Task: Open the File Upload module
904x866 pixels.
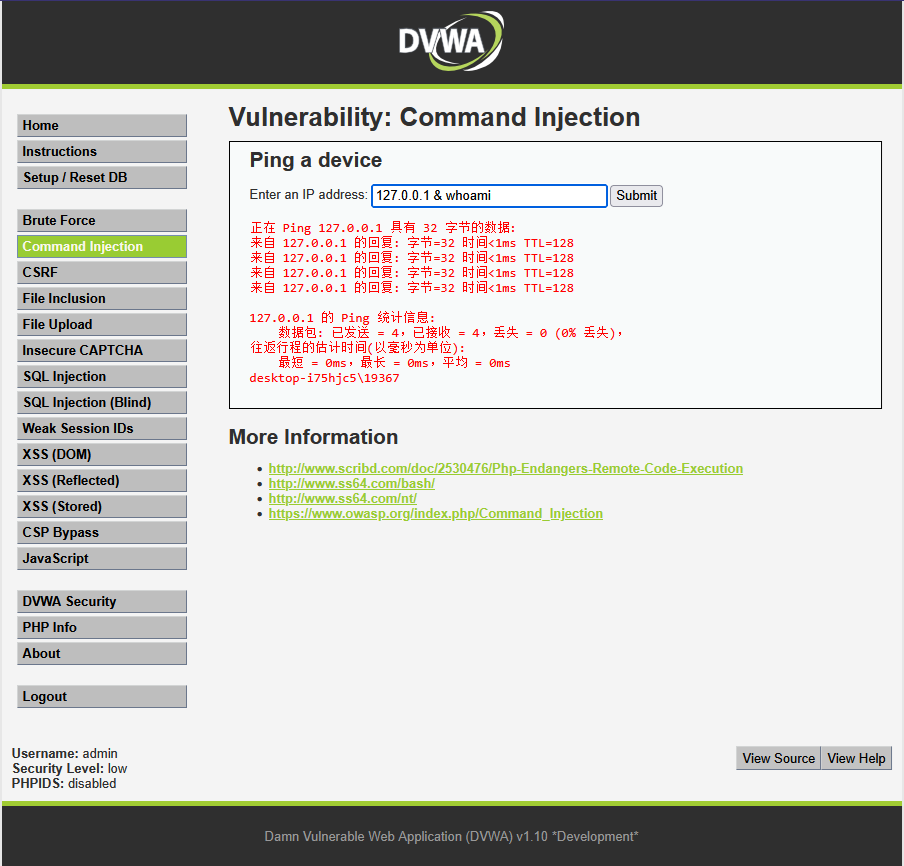Action: [x=102, y=325]
